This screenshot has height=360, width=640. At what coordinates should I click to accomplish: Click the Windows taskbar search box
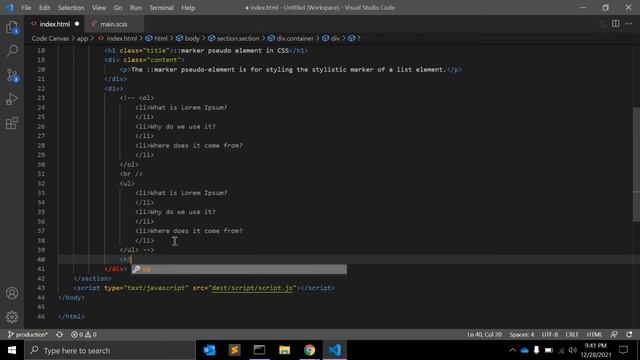coord(109,350)
